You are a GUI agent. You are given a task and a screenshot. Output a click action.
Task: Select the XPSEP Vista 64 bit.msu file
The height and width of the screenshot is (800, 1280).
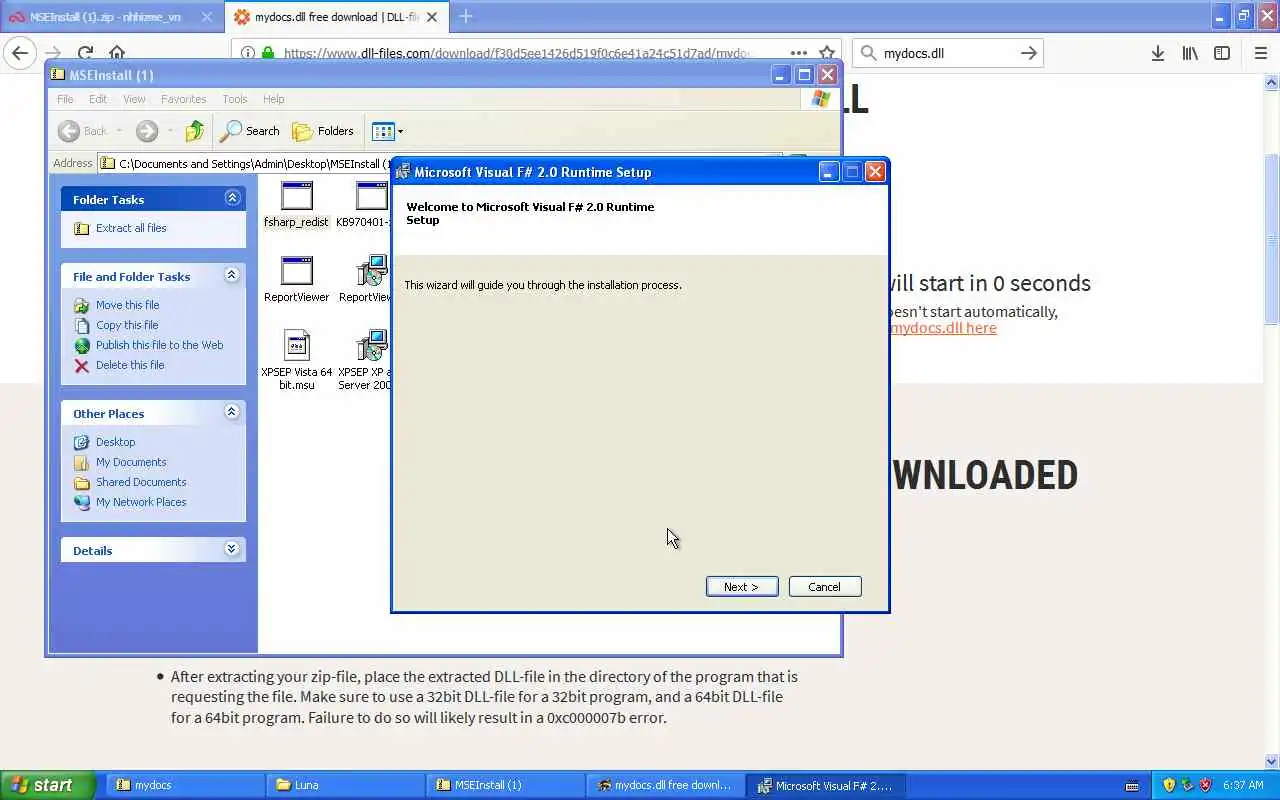click(297, 360)
